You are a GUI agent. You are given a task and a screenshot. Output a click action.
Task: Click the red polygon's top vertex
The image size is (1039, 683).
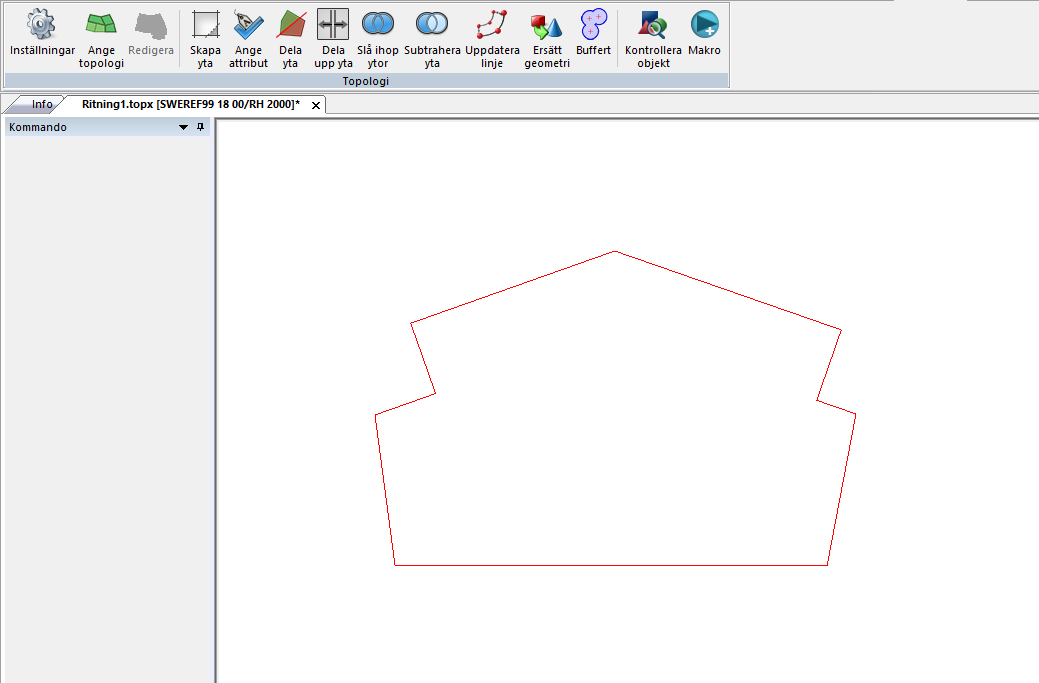(x=614, y=251)
